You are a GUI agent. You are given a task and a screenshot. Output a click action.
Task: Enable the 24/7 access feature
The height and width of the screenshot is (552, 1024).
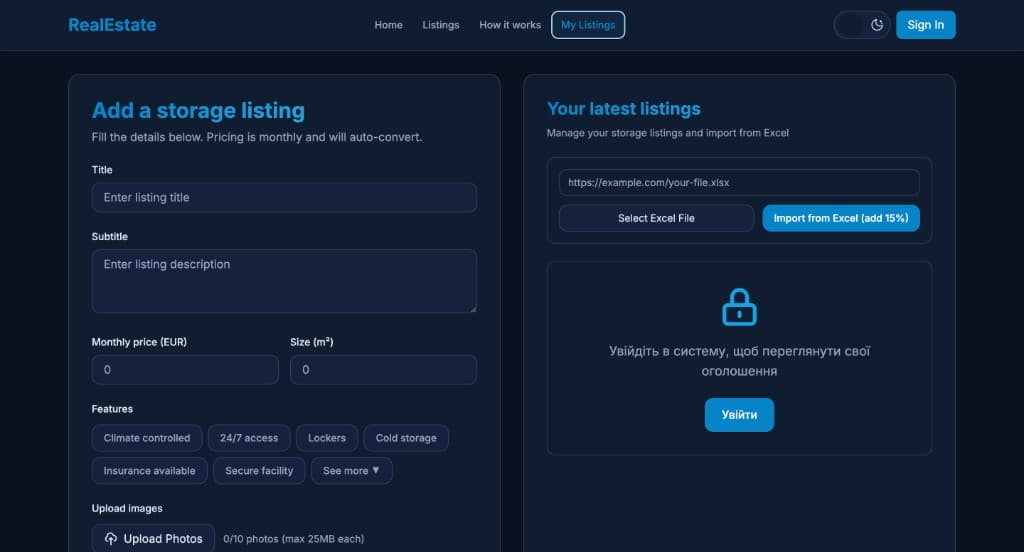pos(249,438)
